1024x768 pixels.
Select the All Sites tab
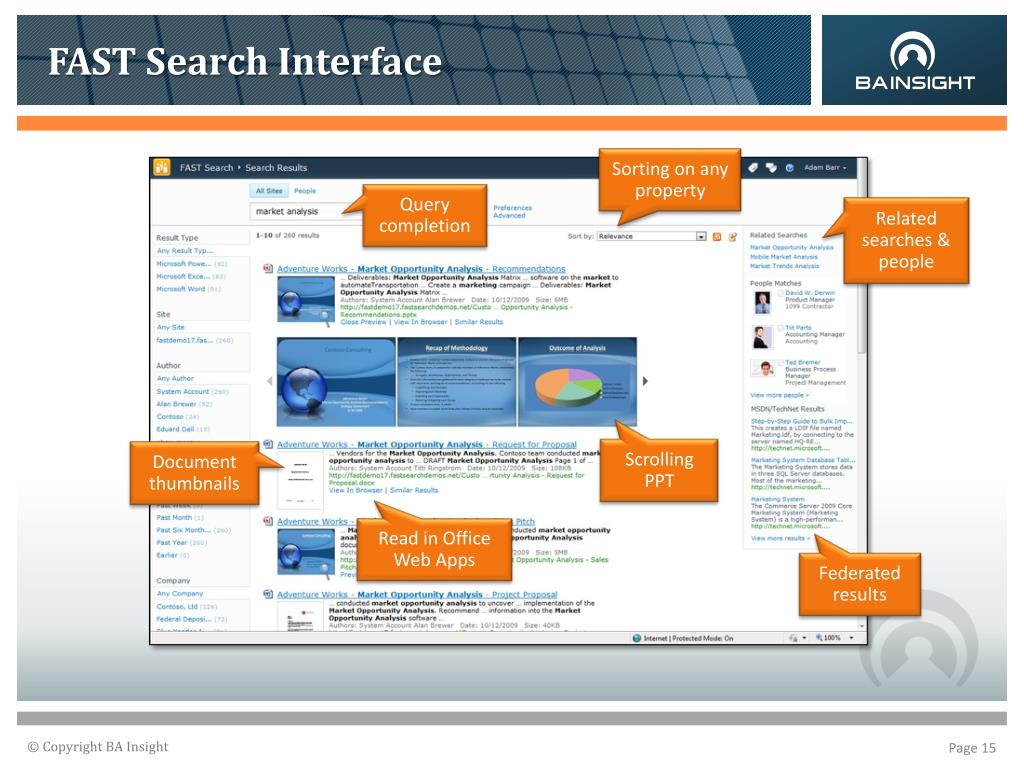click(268, 191)
